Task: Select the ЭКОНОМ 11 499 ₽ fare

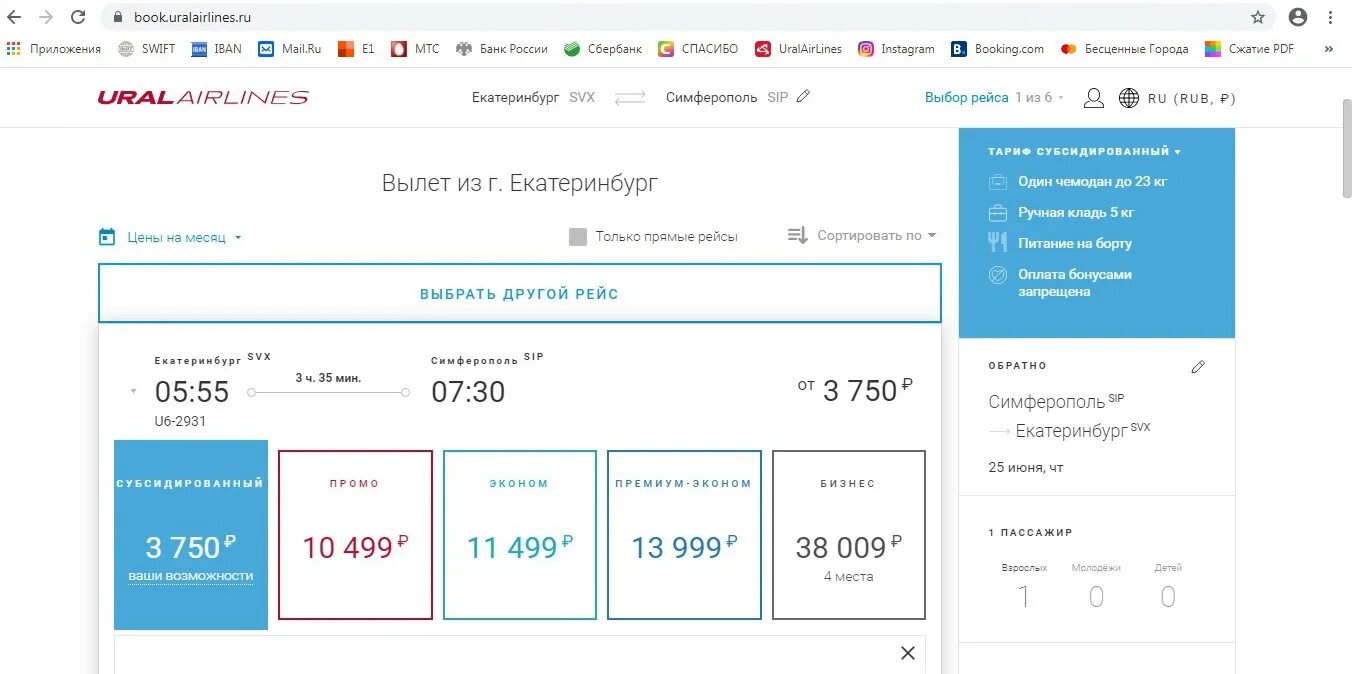Action: 519,535
